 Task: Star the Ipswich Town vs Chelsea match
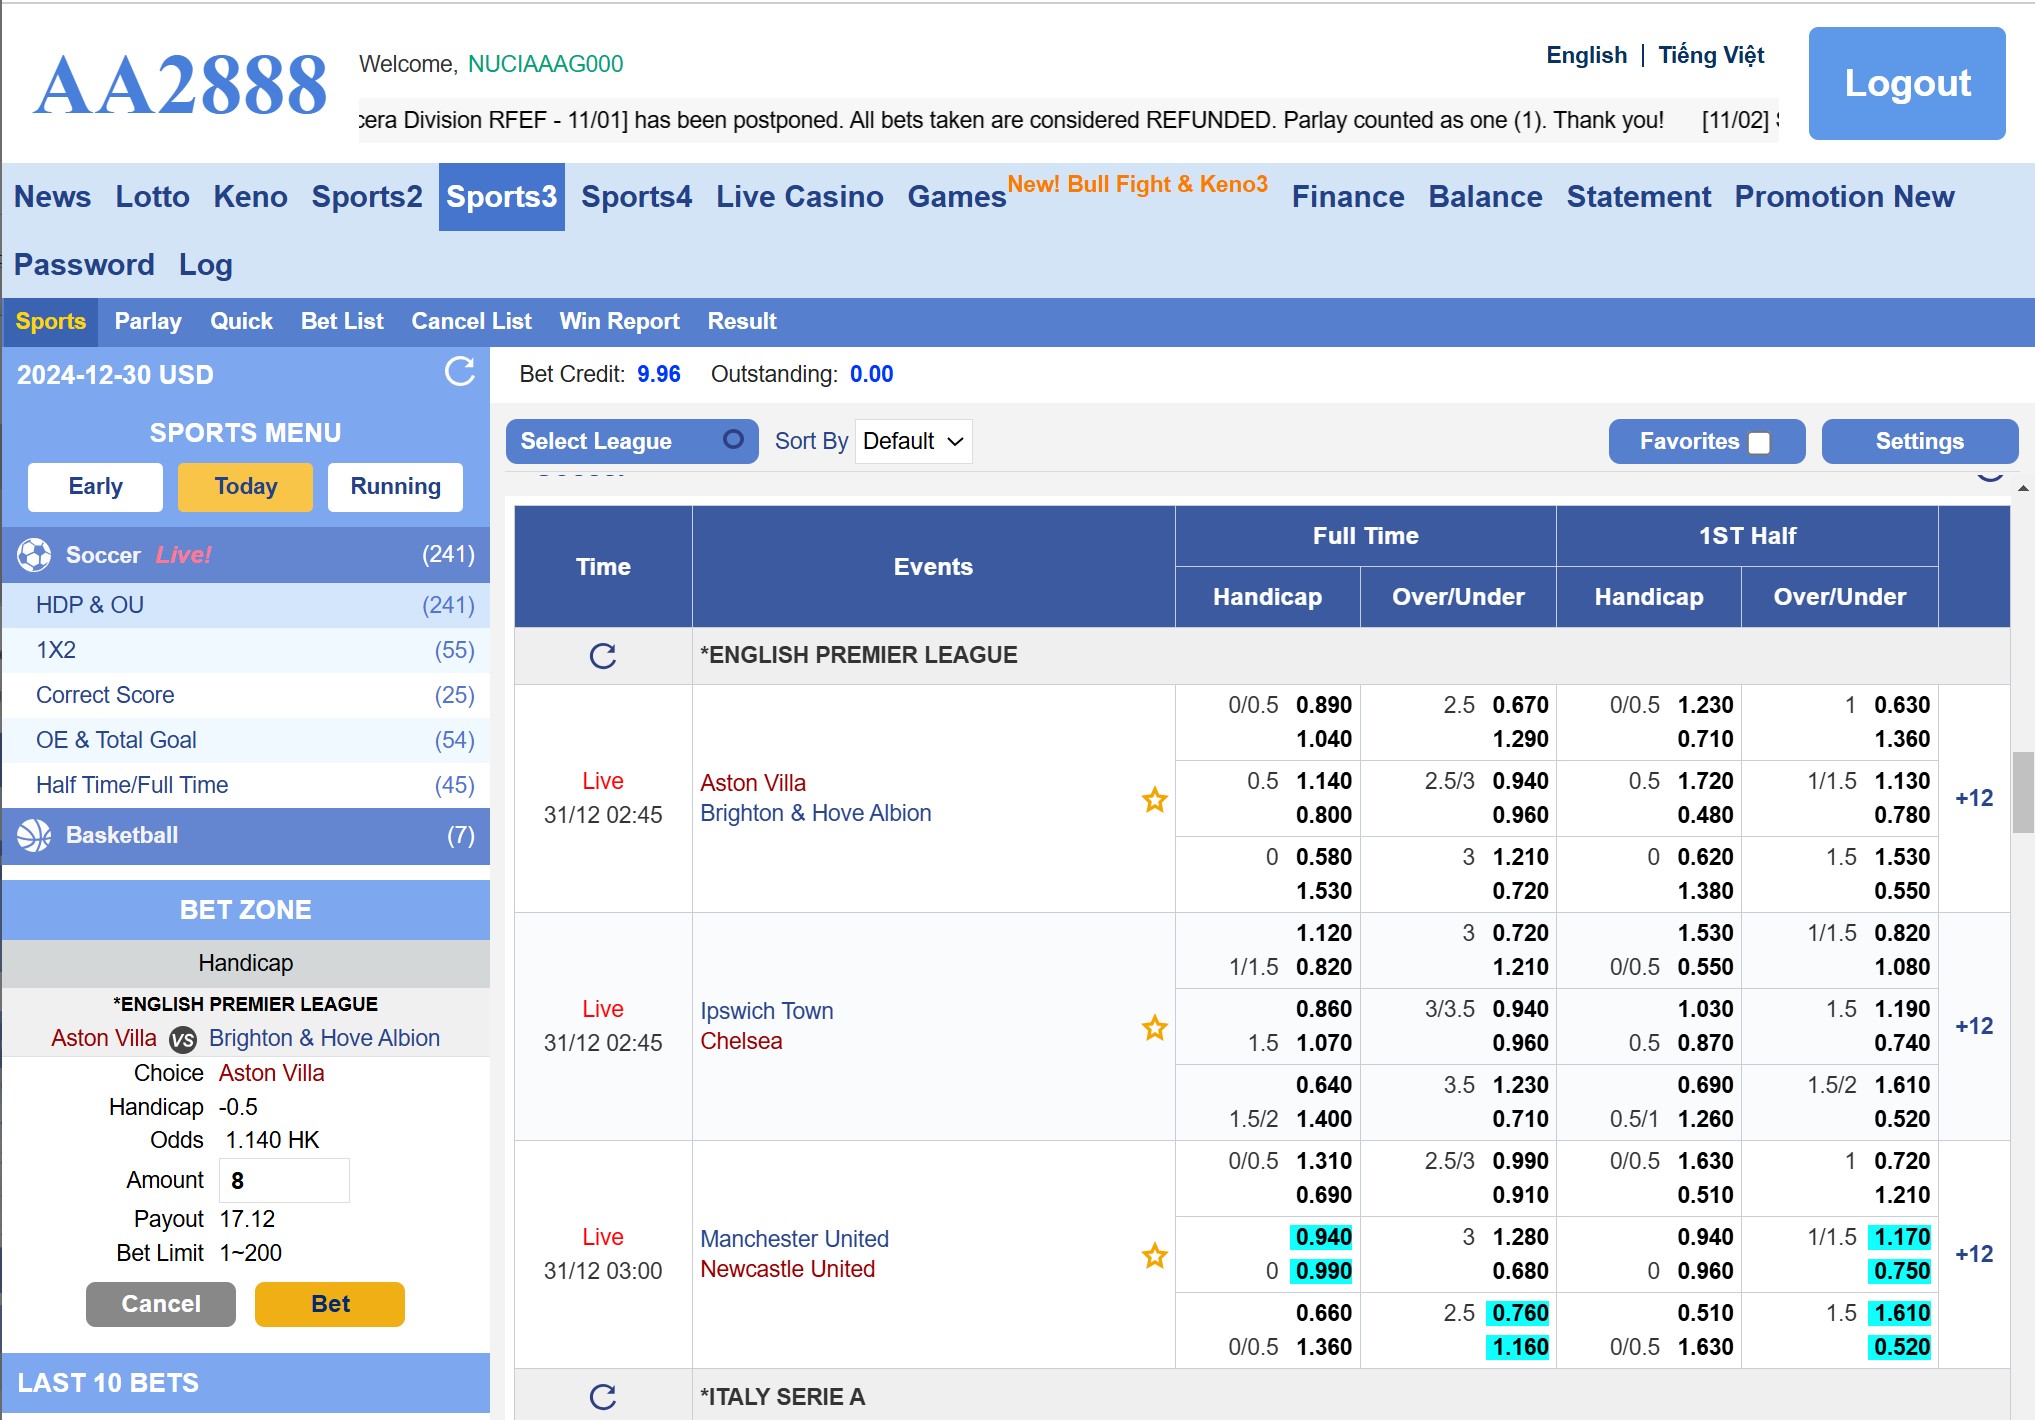[1154, 1027]
